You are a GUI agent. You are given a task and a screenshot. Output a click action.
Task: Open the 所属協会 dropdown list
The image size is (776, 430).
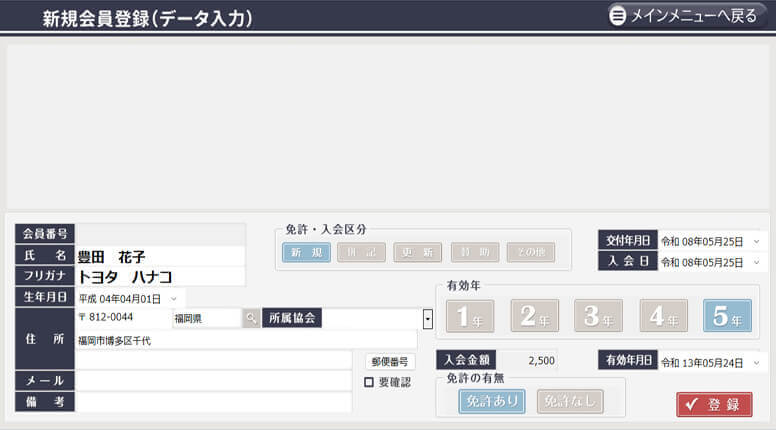[x=428, y=319]
